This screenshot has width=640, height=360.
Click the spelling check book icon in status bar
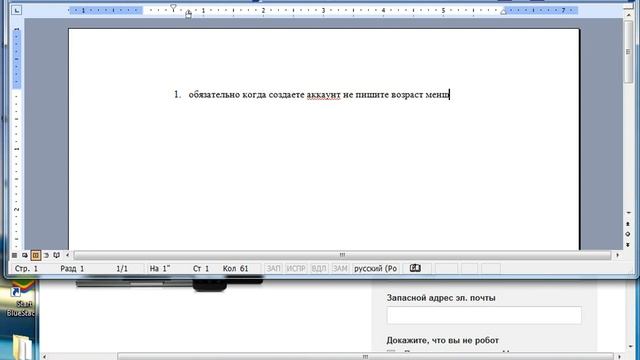(x=415, y=268)
